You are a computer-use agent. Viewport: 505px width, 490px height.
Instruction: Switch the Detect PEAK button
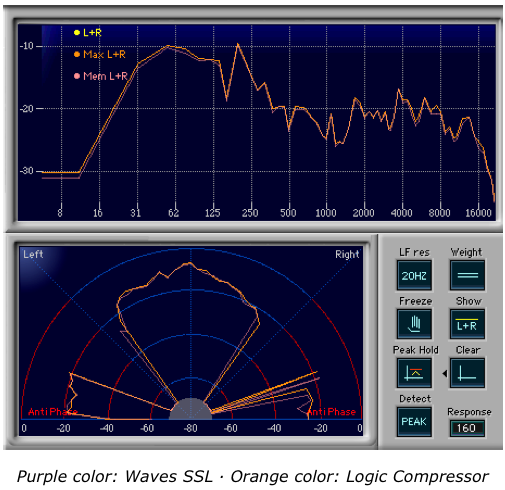point(414,422)
